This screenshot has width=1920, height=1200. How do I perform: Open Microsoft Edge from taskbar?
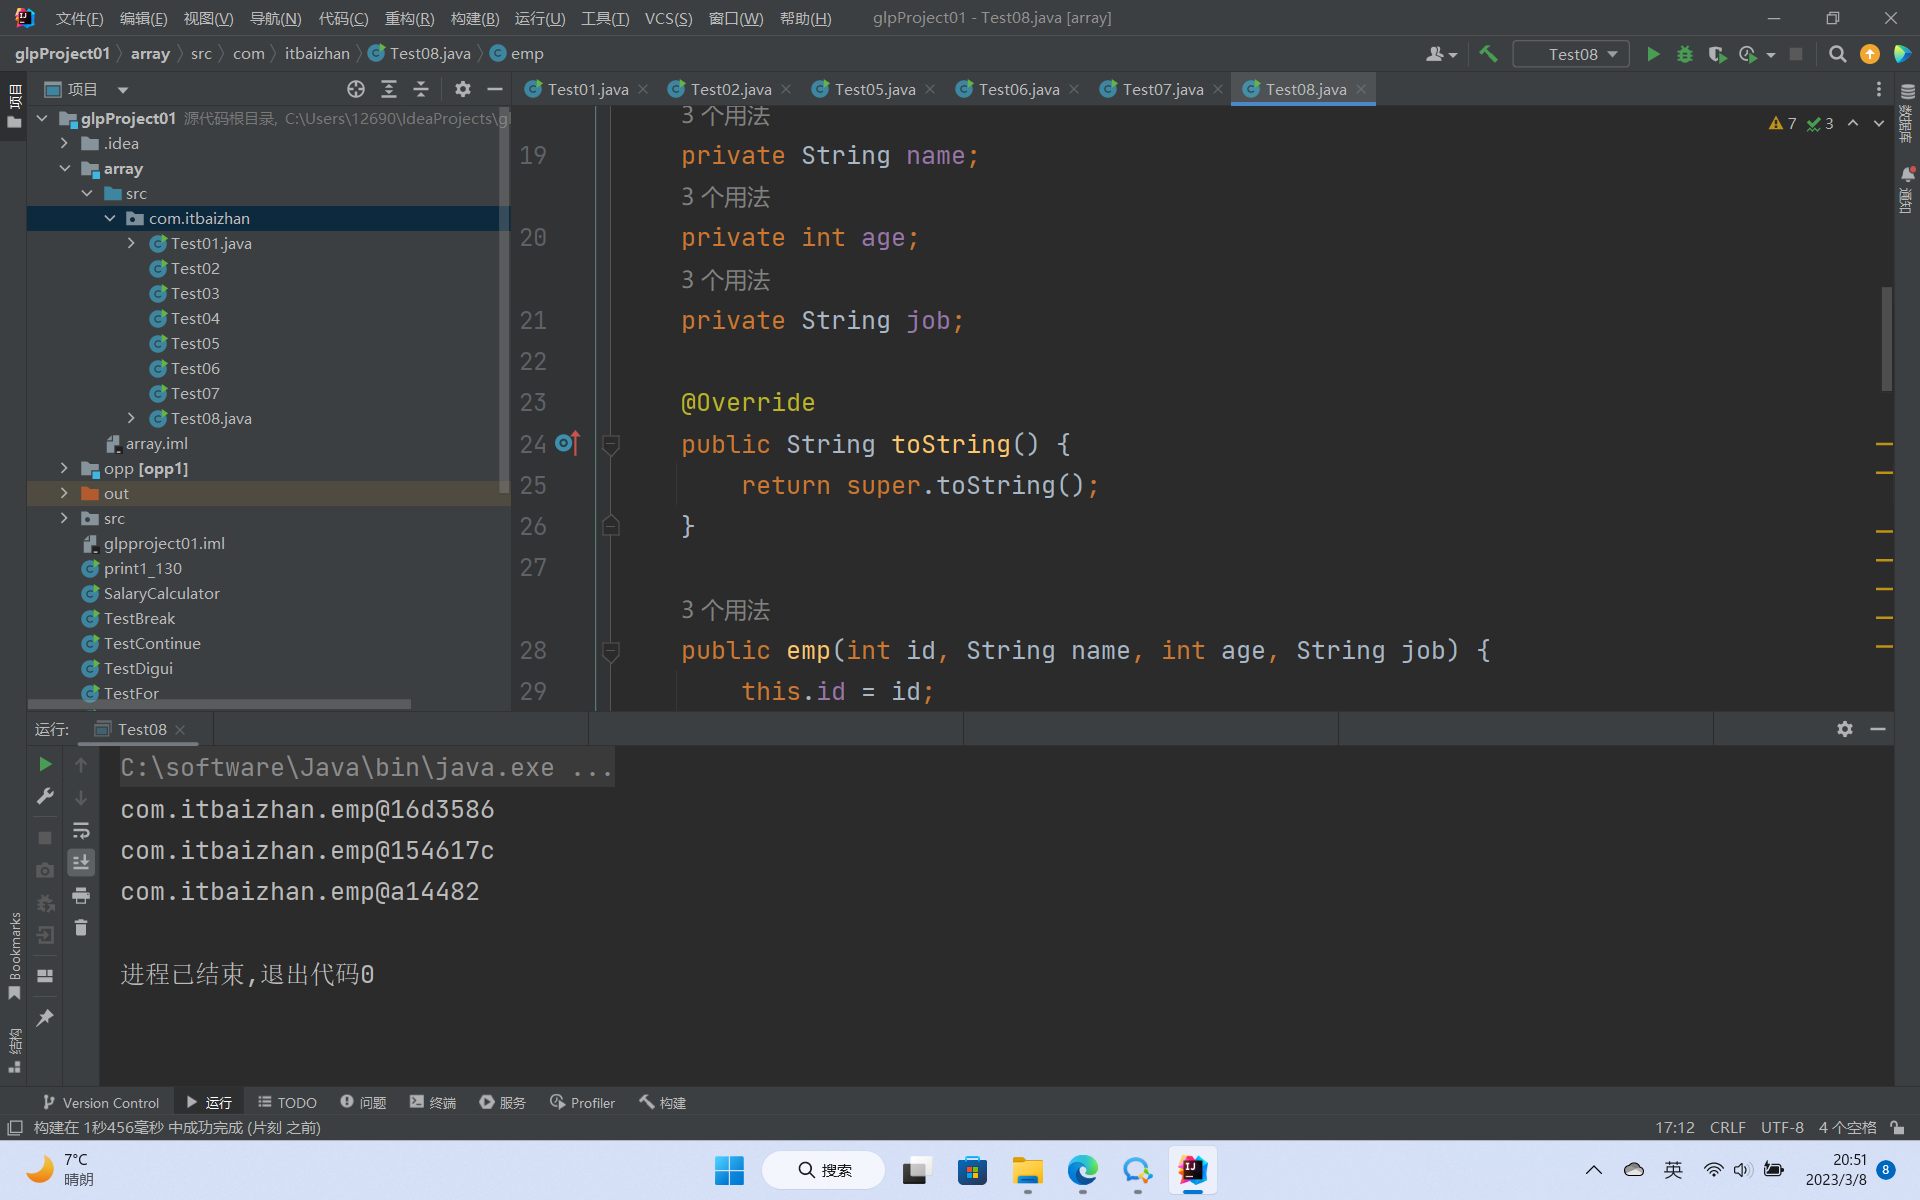point(1082,1170)
